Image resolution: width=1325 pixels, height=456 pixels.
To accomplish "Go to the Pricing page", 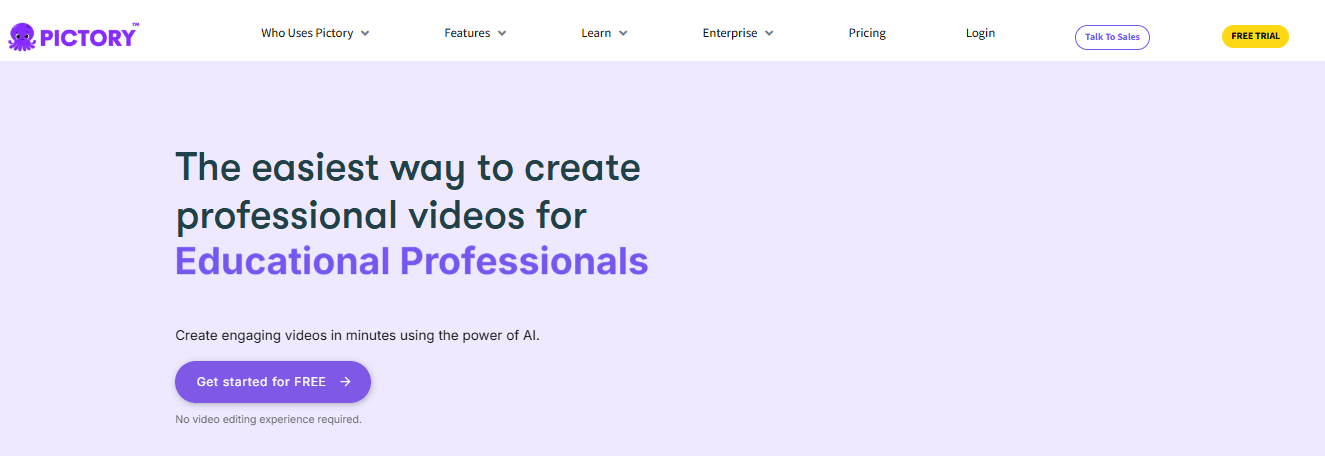I will click(867, 33).
